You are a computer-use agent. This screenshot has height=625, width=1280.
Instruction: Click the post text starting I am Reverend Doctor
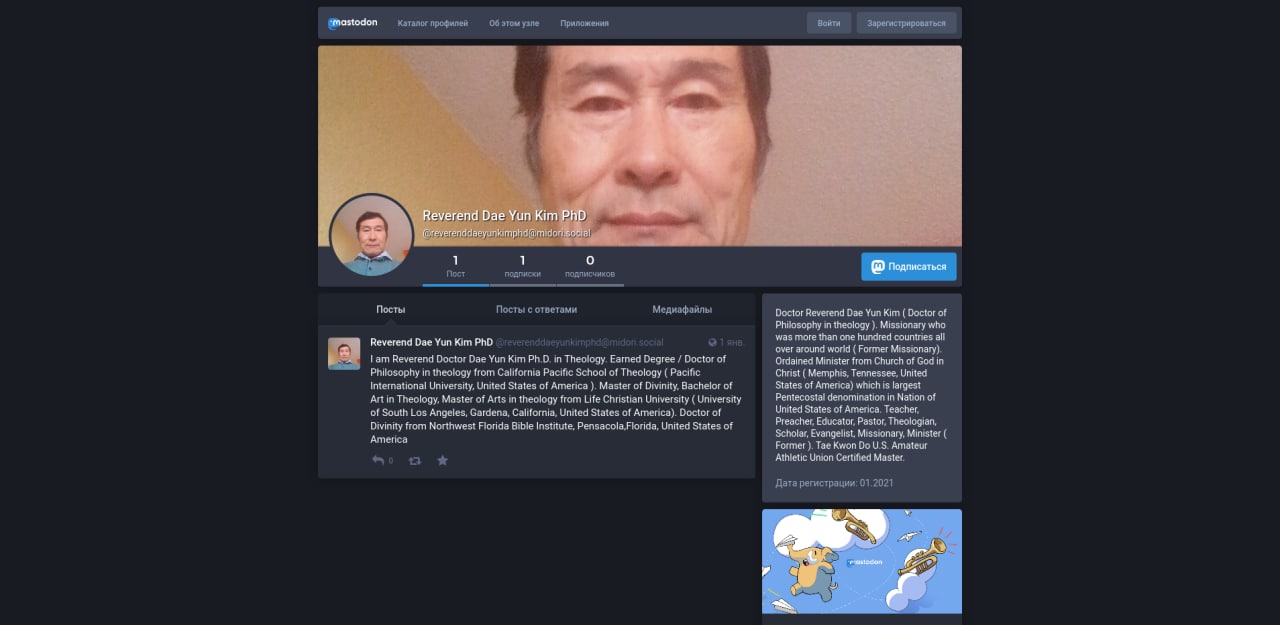(x=556, y=399)
